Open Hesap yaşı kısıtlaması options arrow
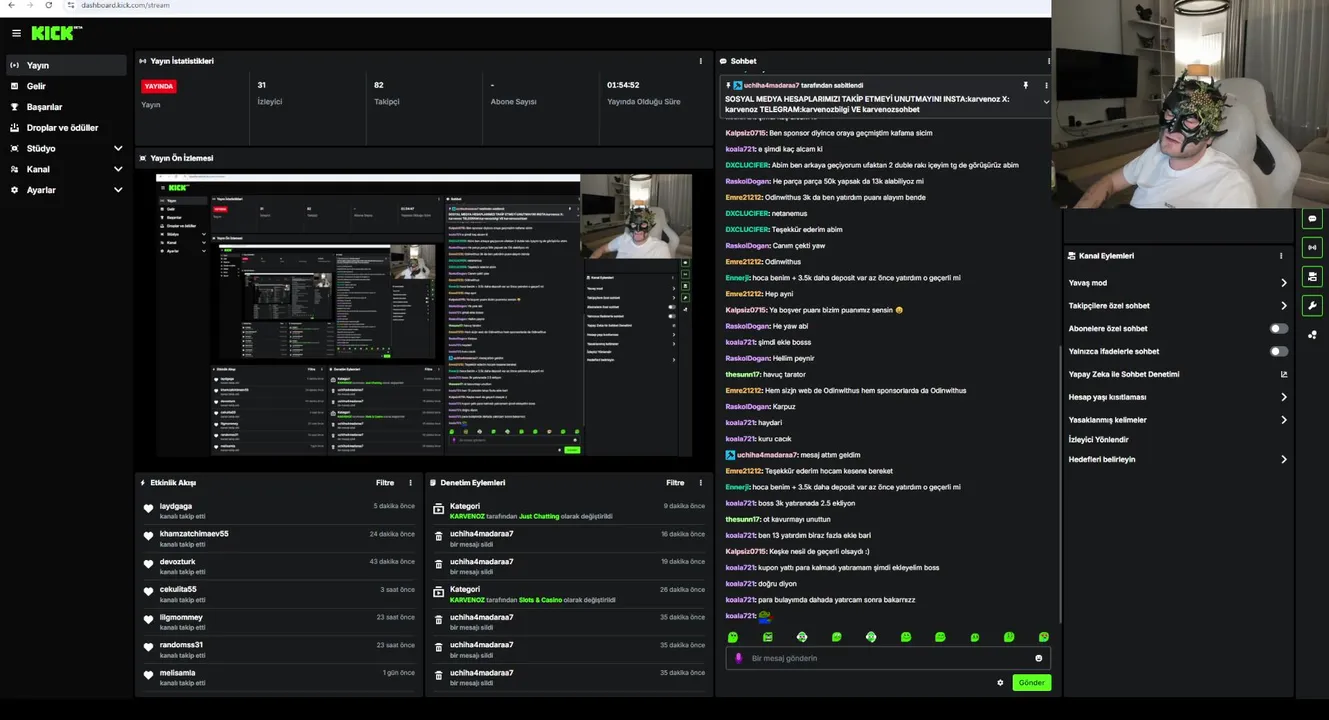The width and height of the screenshot is (1329, 720). (x=1284, y=397)
